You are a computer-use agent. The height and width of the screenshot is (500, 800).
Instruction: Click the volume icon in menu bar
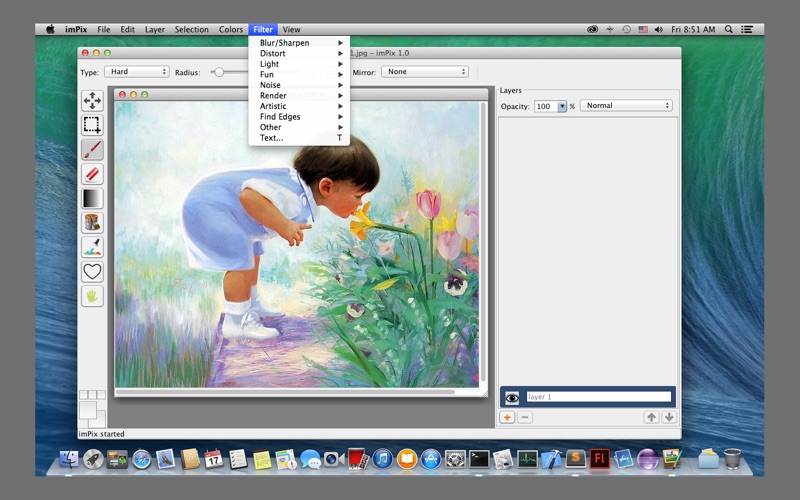click(659, 30)
